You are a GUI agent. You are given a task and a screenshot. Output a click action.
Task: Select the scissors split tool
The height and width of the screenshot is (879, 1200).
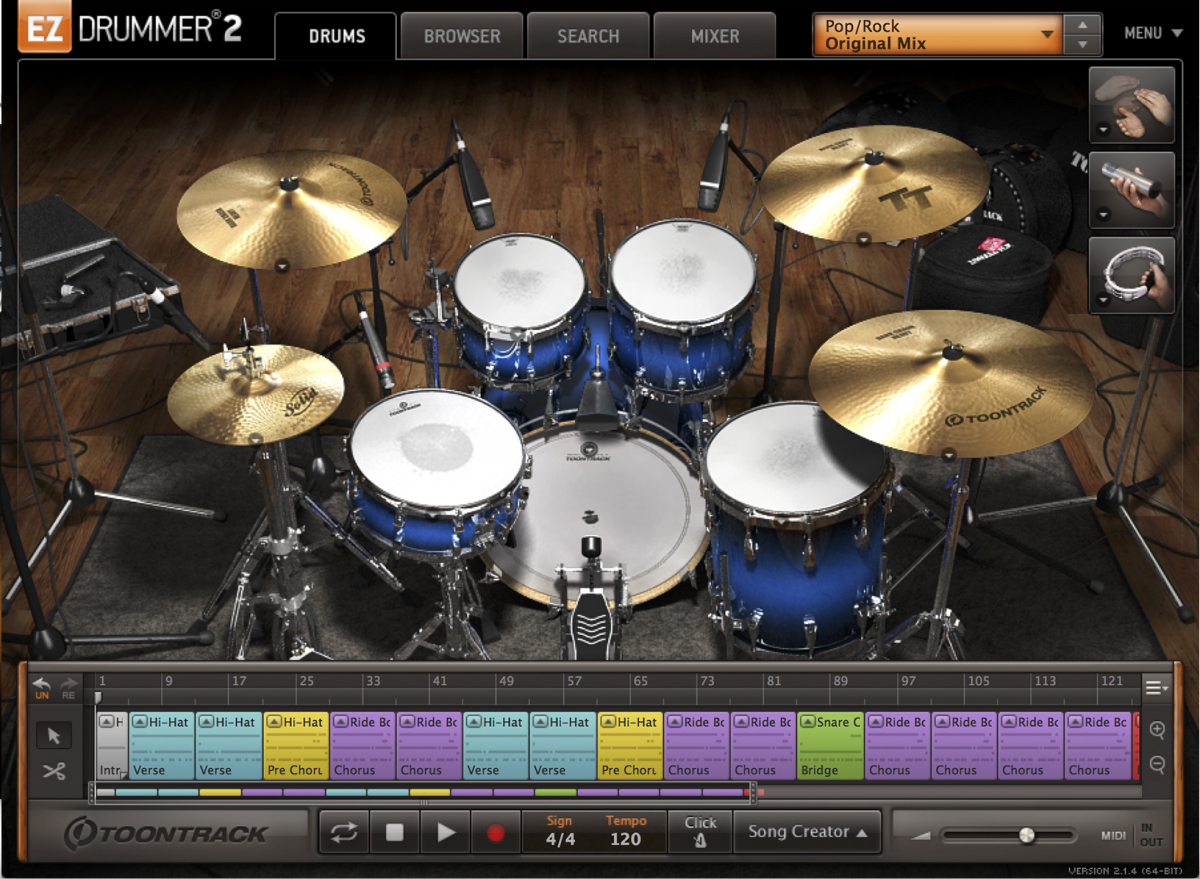coord(53,771)
